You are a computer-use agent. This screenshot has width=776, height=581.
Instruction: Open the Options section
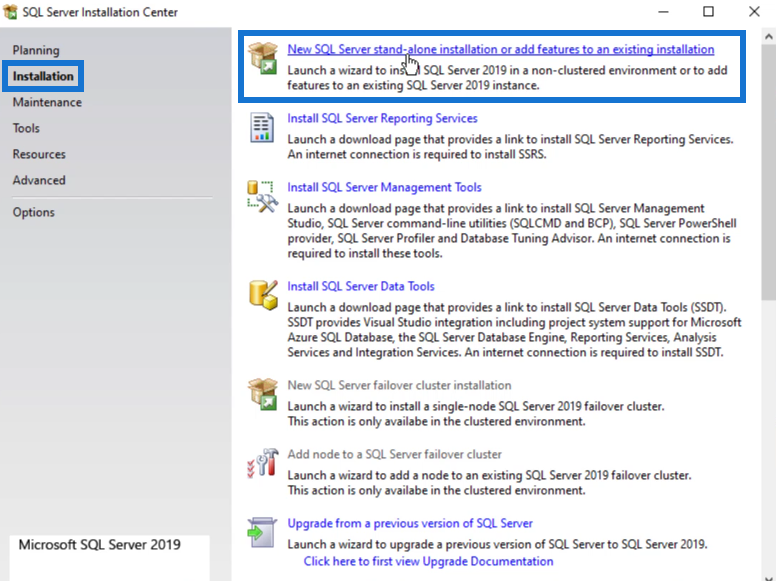(34, 212)
